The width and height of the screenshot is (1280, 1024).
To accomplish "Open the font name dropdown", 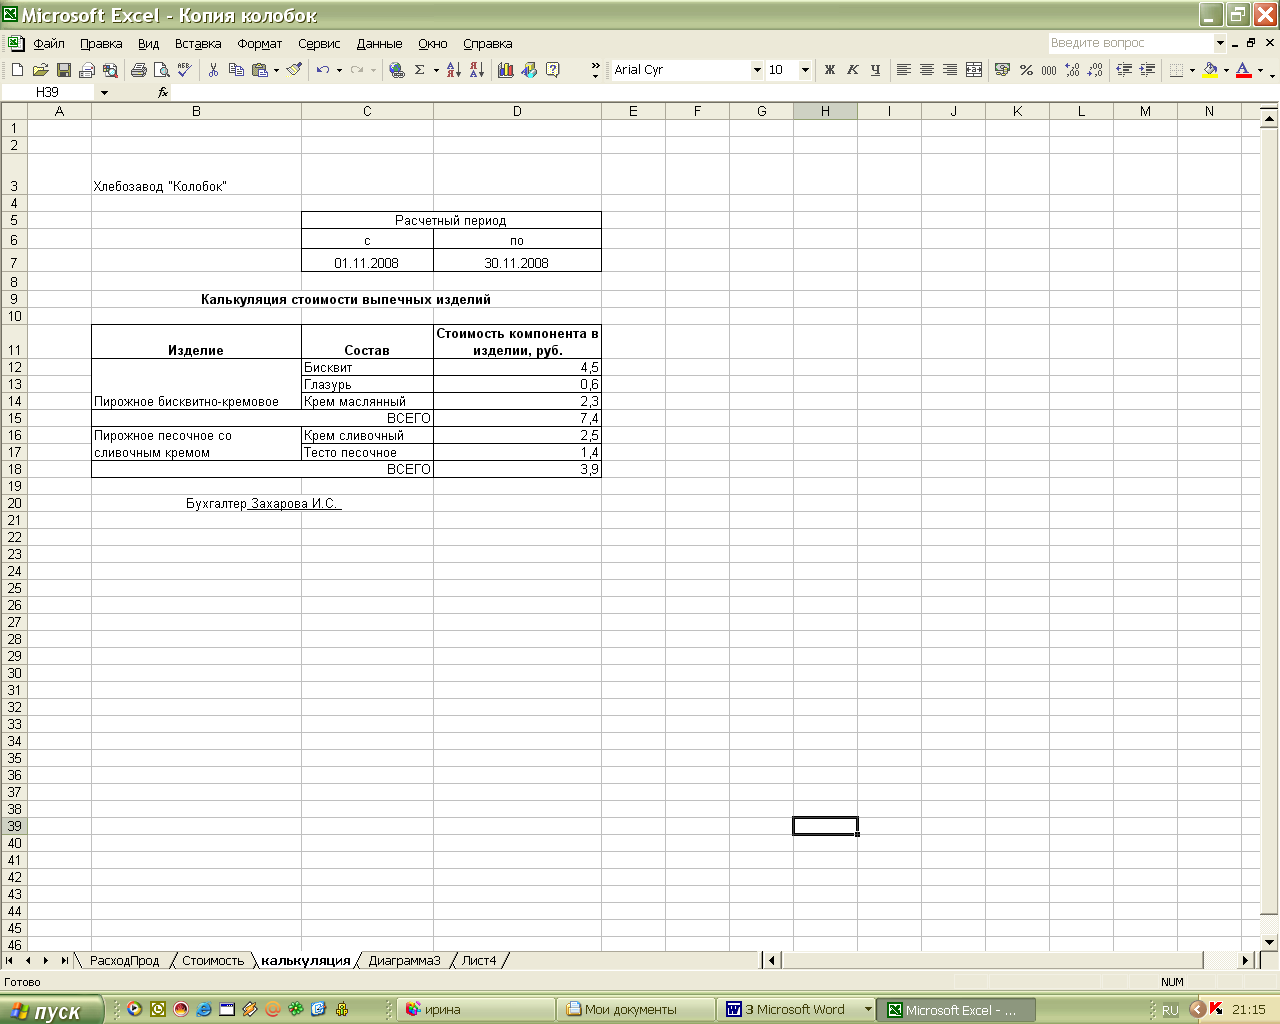I will [x=757, y=70].
